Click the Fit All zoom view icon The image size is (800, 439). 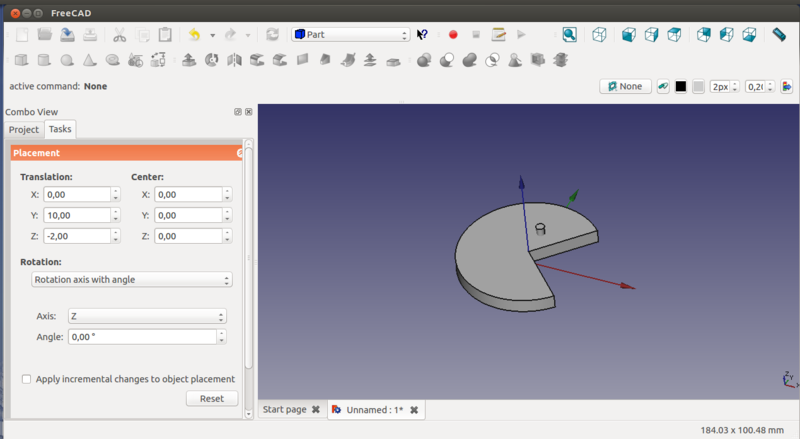[569, 34]
